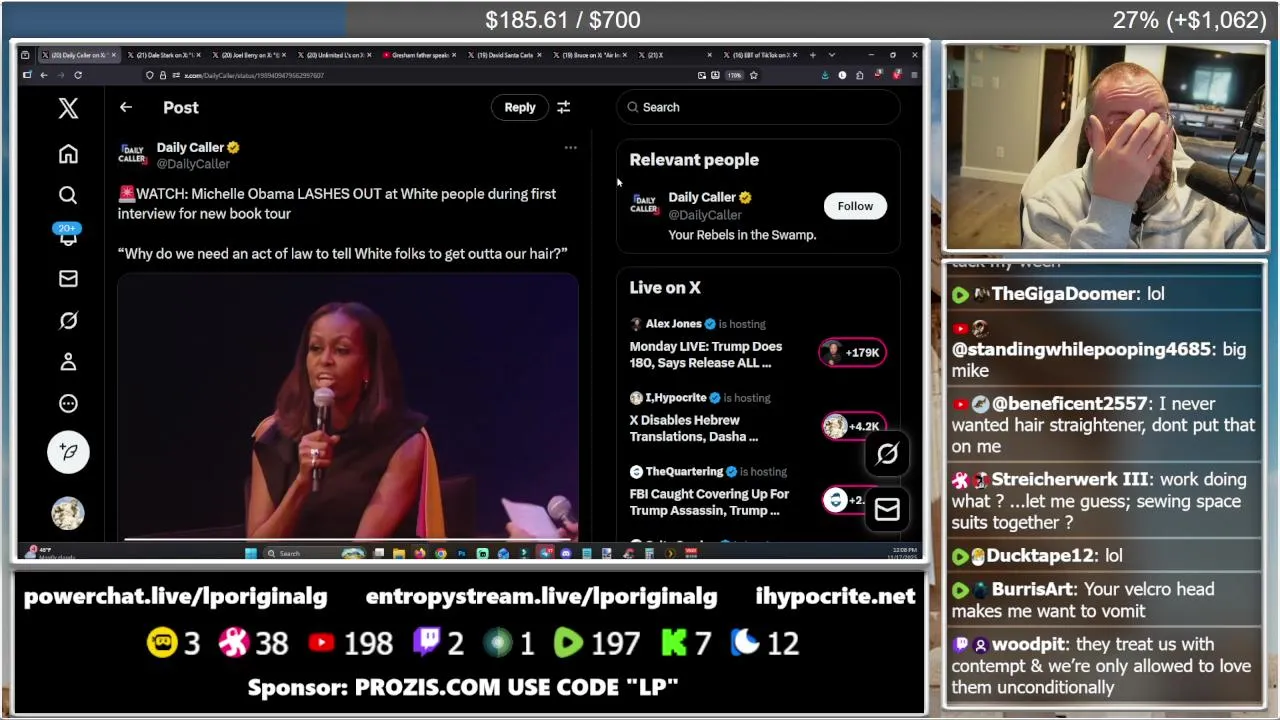Switch to the Joel Berry browser tab
1280x720 pixels.
tap(247, 55)
